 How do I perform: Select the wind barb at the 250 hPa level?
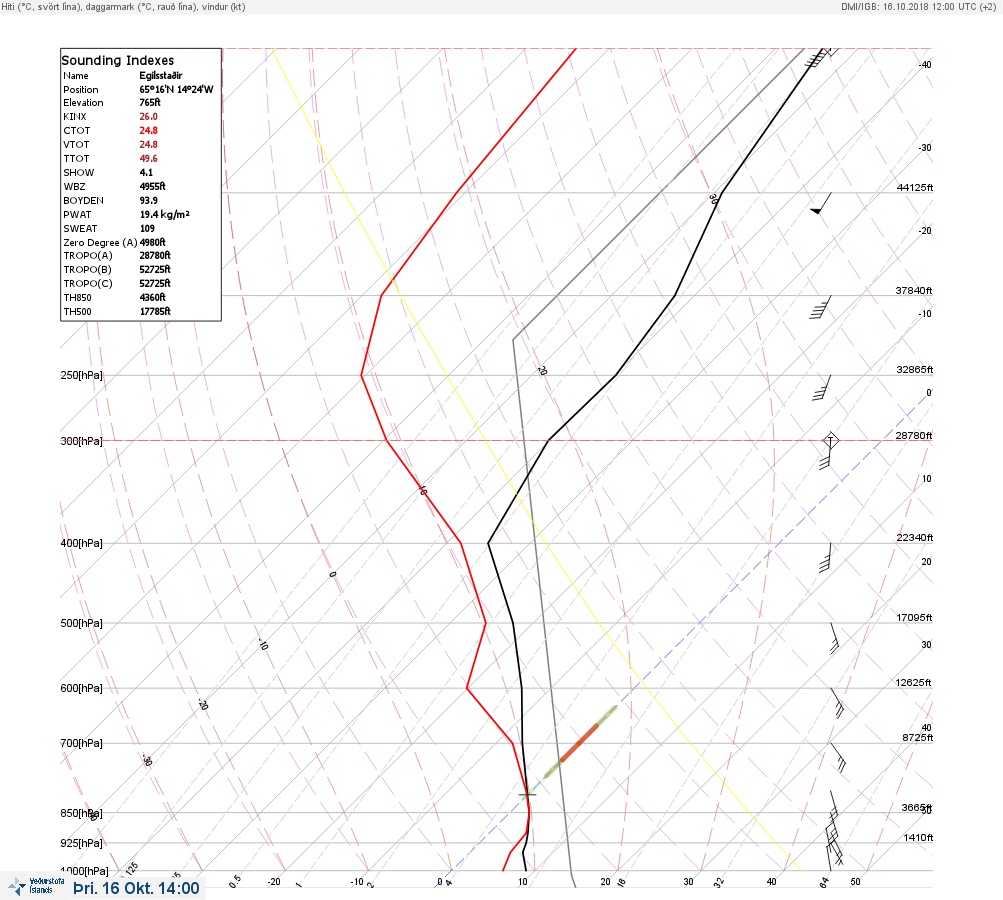(821, 388)
